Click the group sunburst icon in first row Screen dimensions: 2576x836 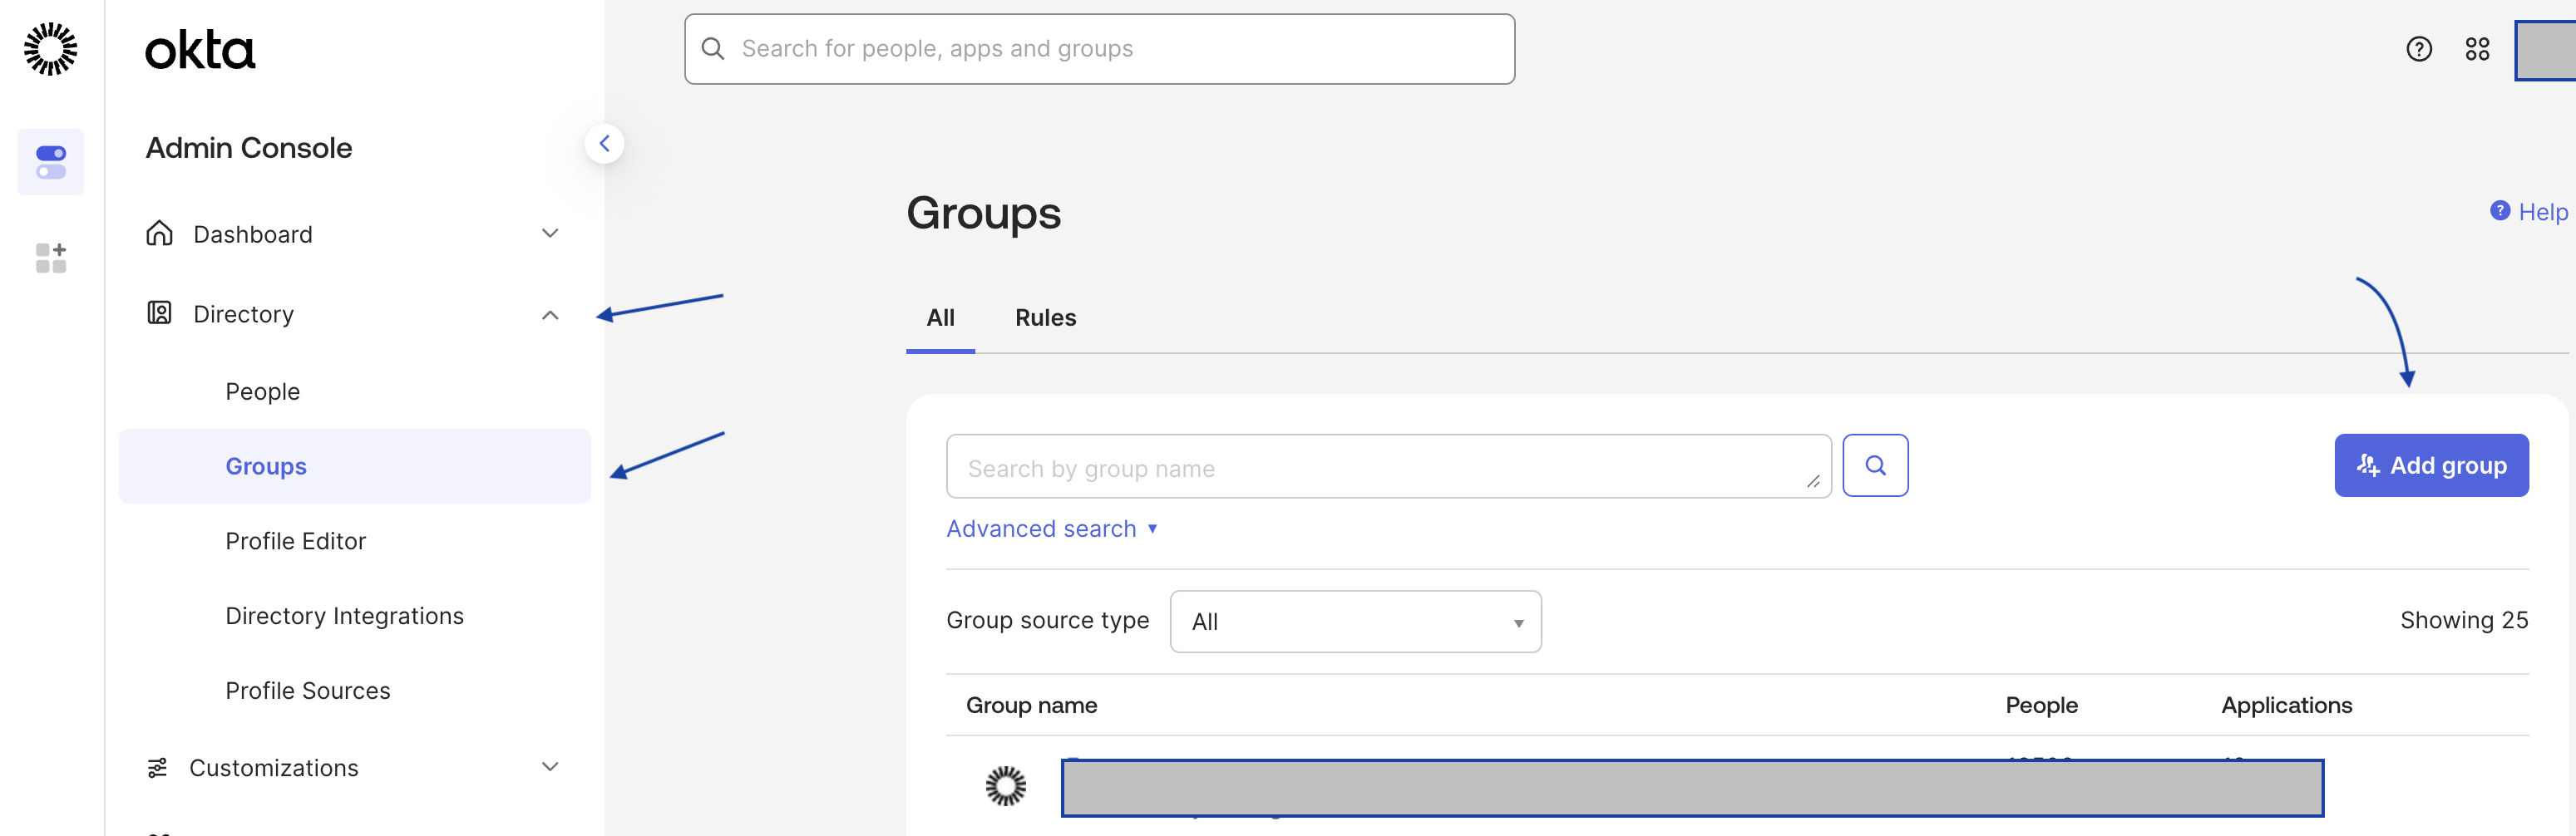(1005, 786)
